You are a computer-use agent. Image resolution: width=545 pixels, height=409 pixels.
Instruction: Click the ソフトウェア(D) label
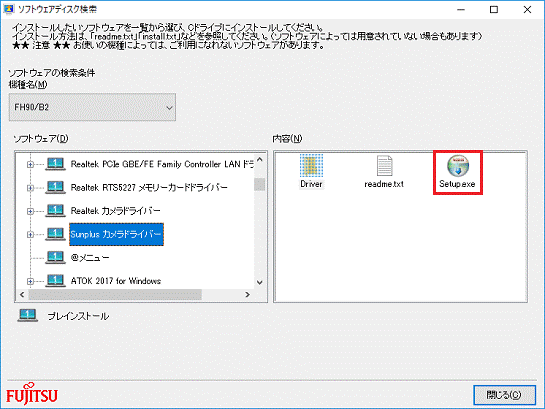pos(41,139)
